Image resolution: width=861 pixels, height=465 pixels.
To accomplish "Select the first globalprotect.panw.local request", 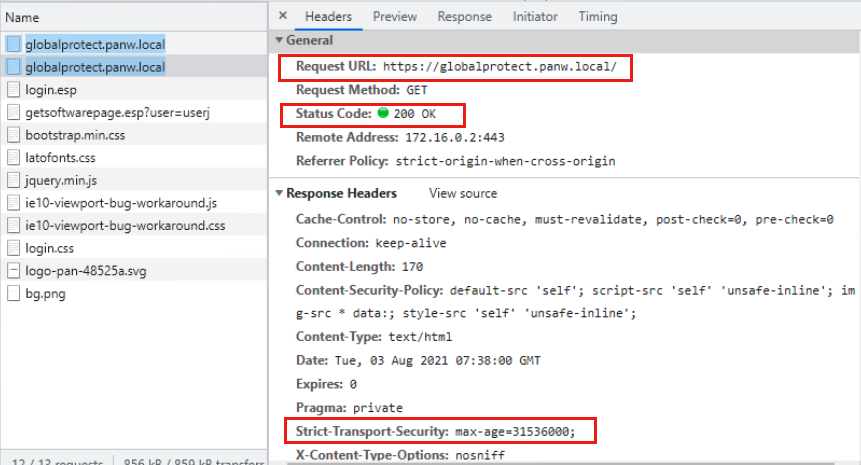I will 95,44.
